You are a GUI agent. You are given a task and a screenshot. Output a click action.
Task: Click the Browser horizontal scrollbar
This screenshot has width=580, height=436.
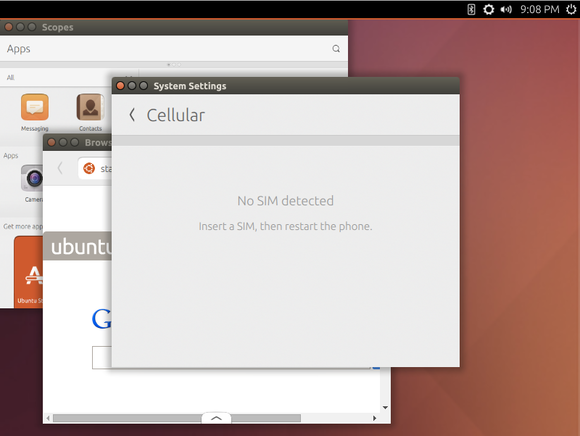pos(177,418)
